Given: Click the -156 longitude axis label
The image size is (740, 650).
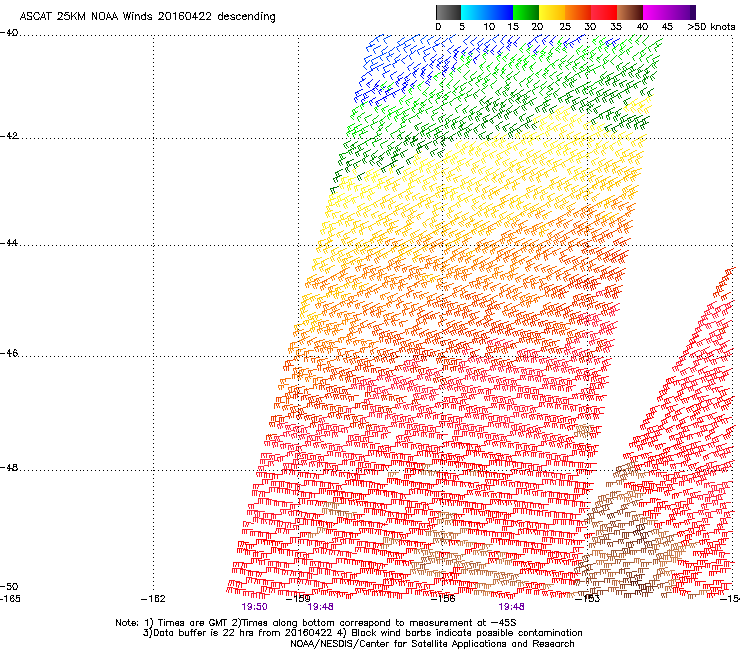Looking at the screenshot, I should 443,599.
